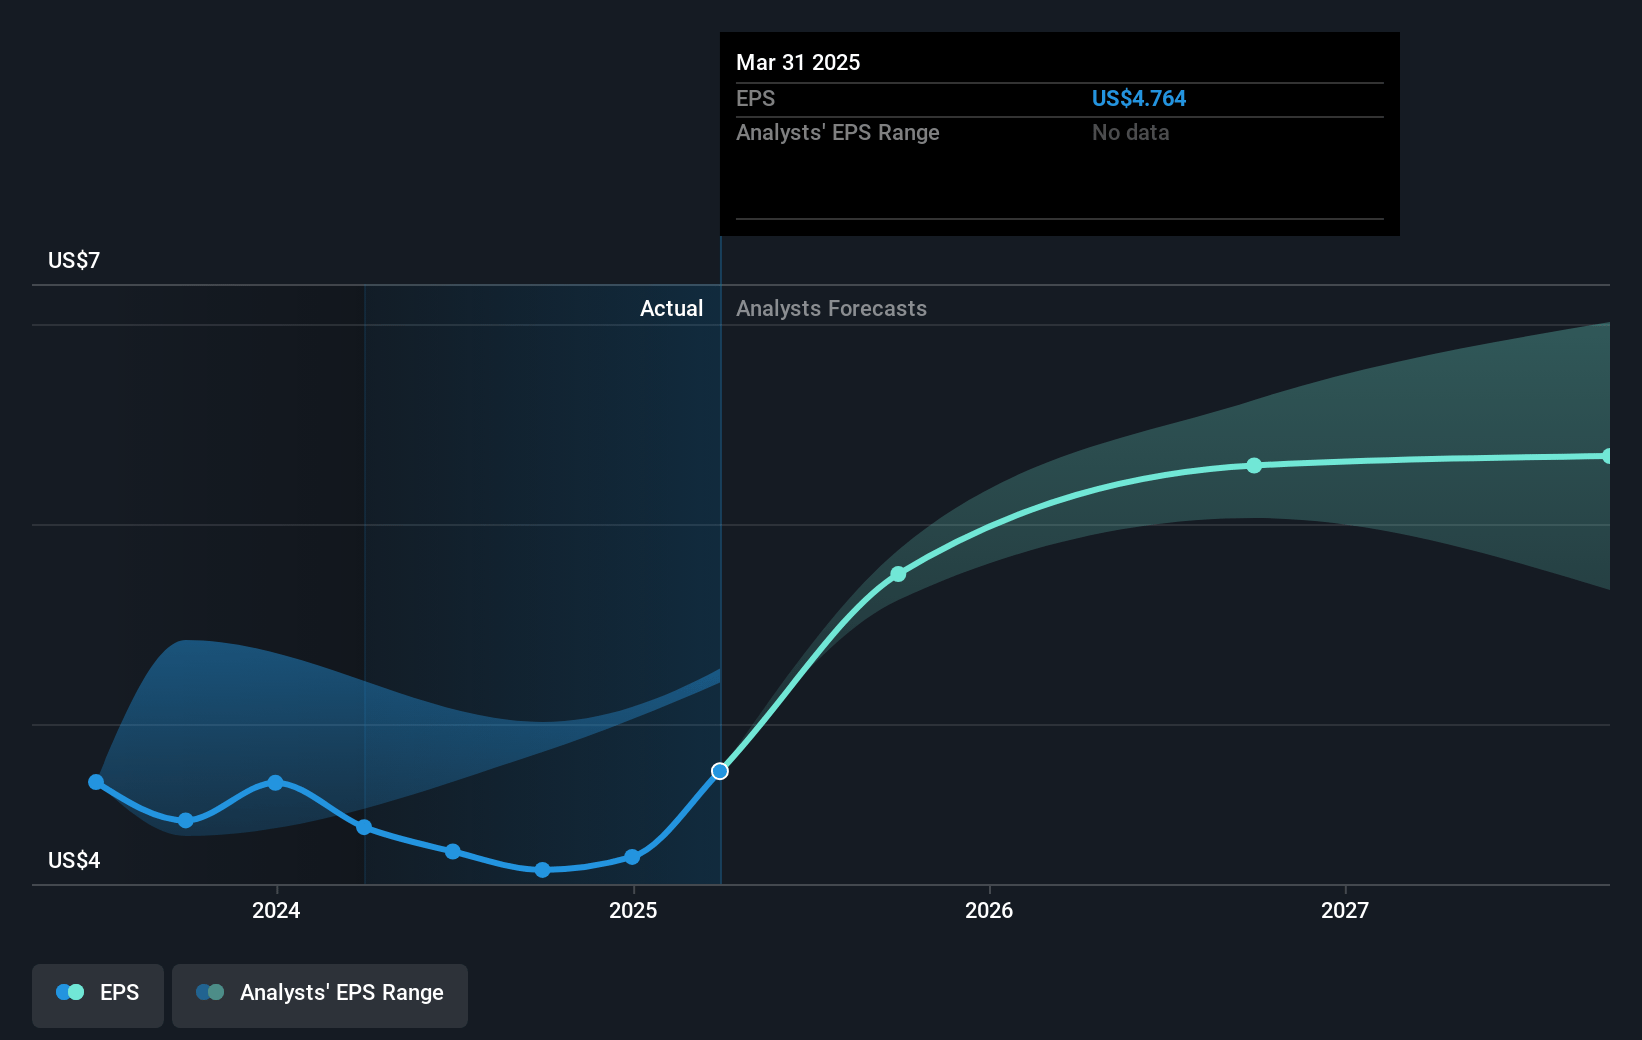The height and width of the screenshot is (1040, 1642).
Task: Click the EPS data point in late 2023
Action: click(186, 820)
